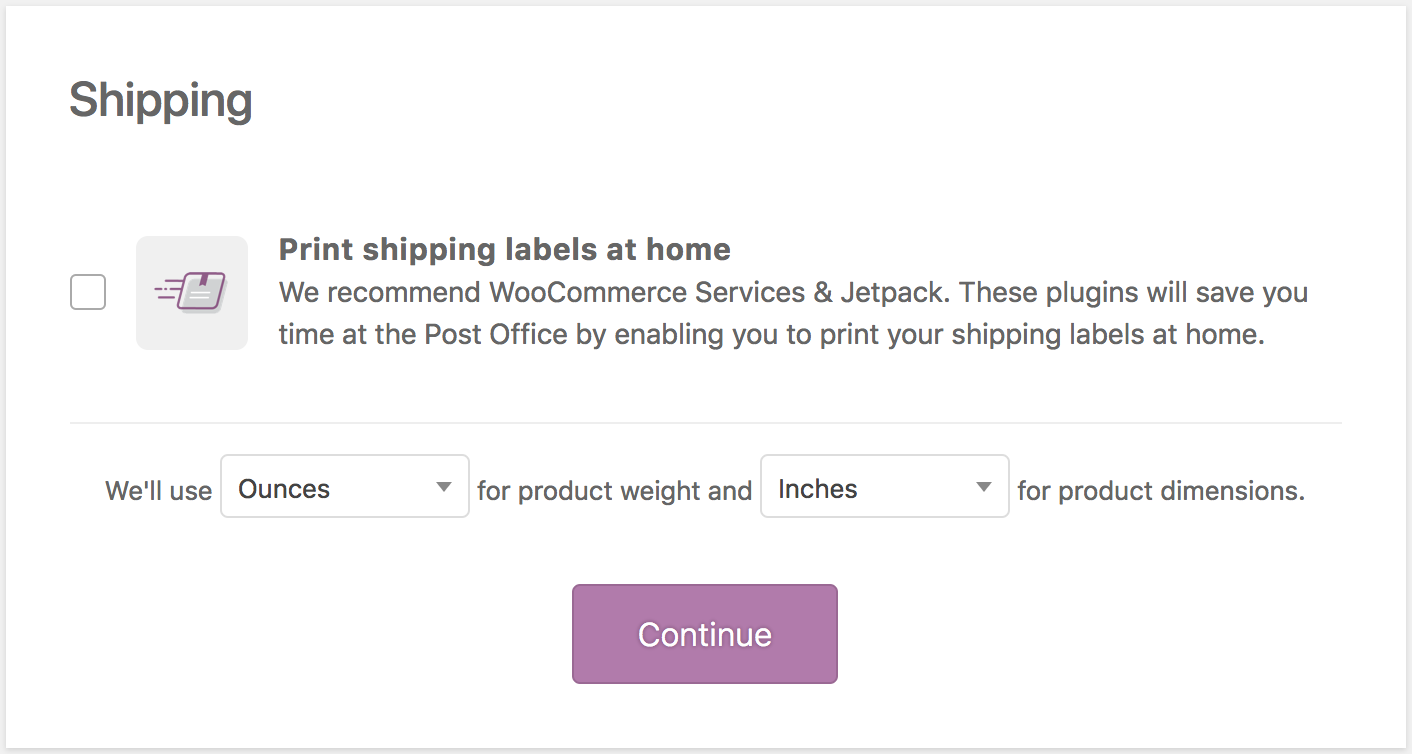Click the "for product dimensions." text
Screen dimensions: 1412x754
click(1161, 491)
